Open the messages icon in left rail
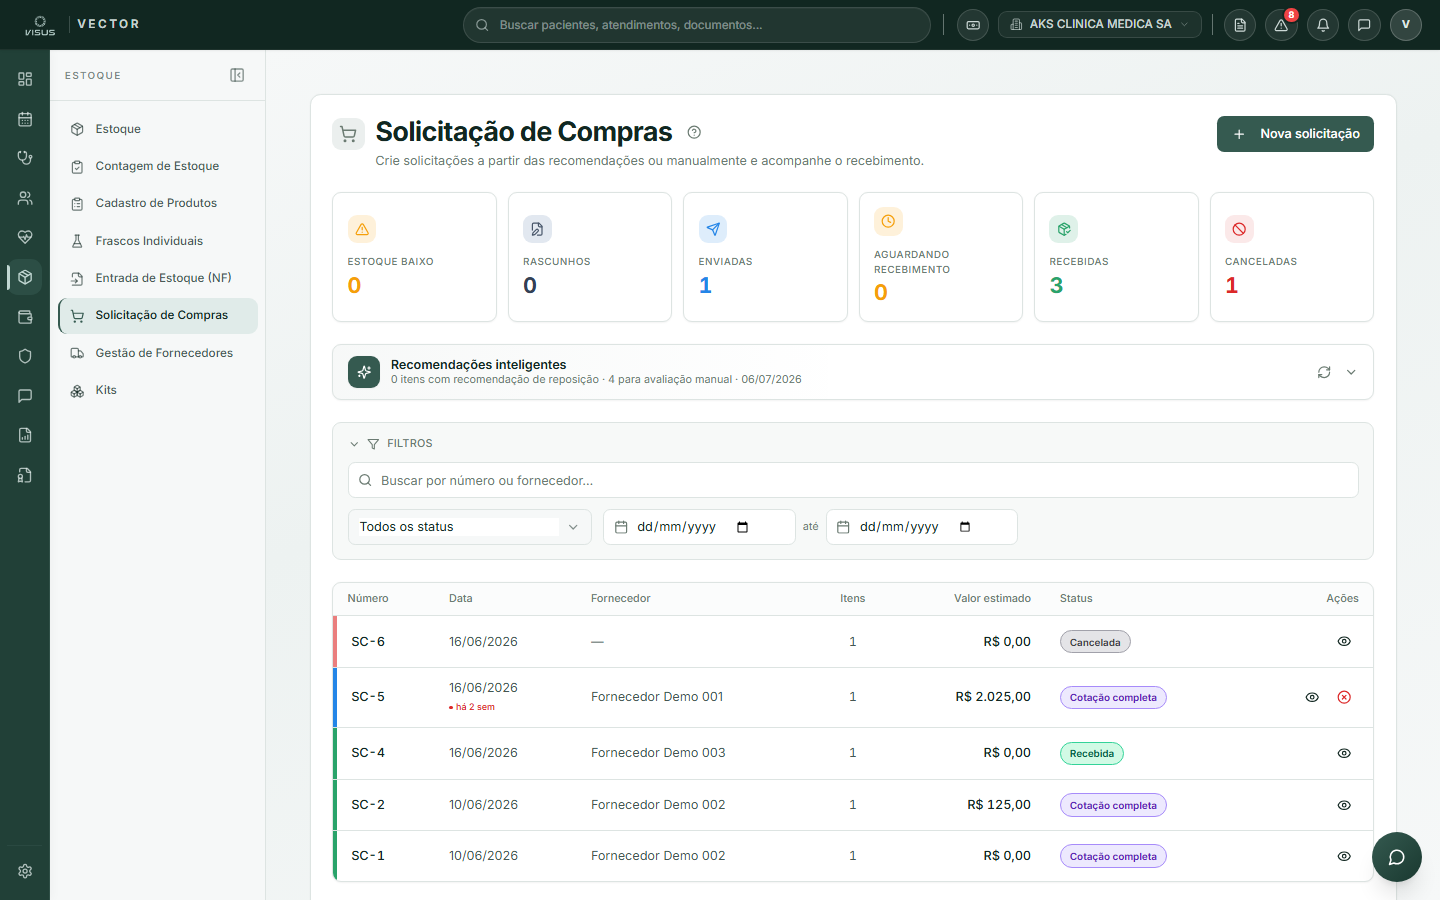 25,396
